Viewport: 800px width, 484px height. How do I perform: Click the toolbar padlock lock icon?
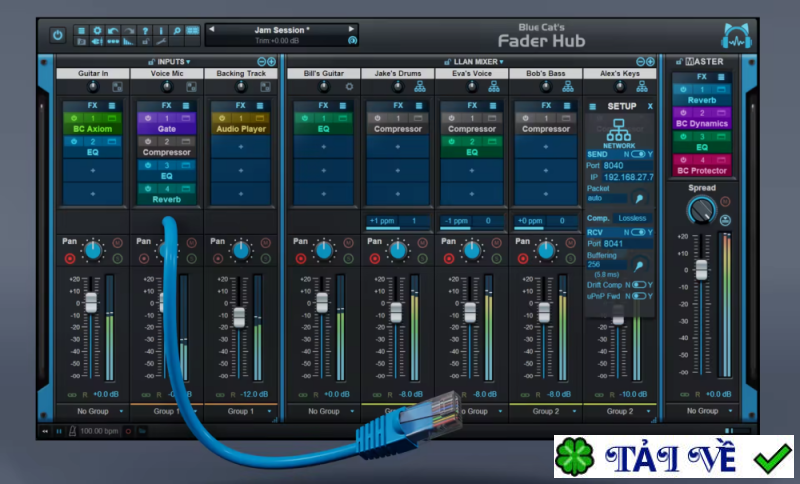[145, 41]
